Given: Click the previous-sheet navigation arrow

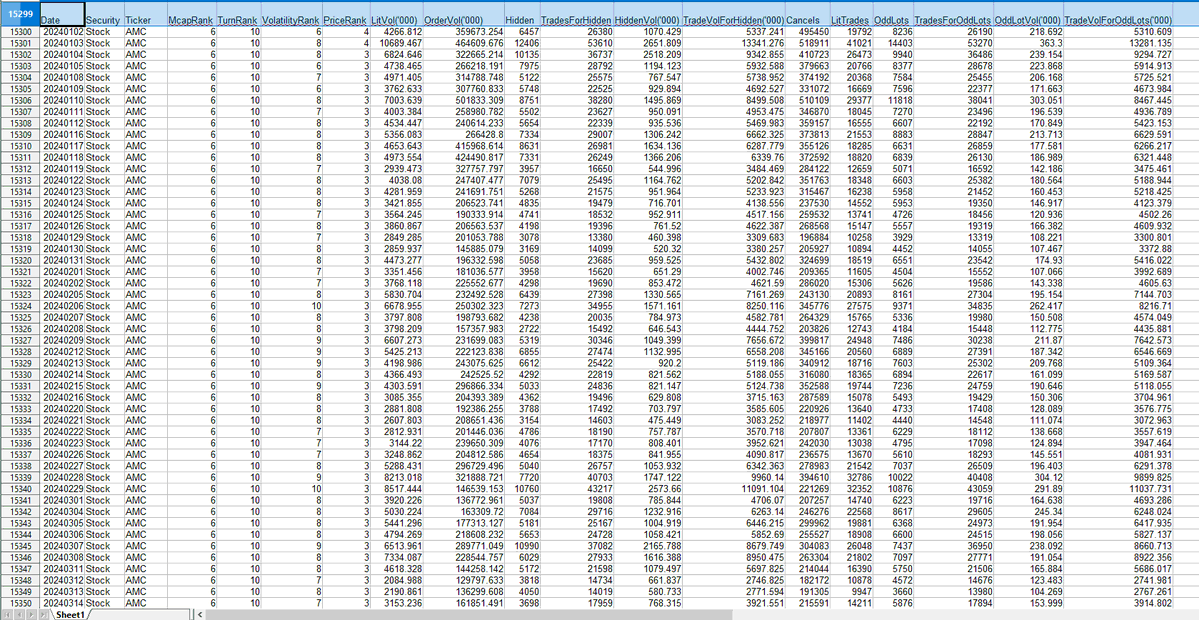Looking at the screenshot, I should 19,613.
